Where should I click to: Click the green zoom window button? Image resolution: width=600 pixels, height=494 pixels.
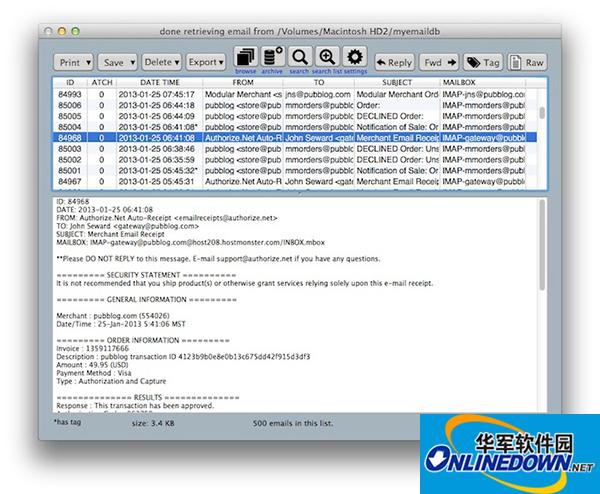(x=75, y=31)
